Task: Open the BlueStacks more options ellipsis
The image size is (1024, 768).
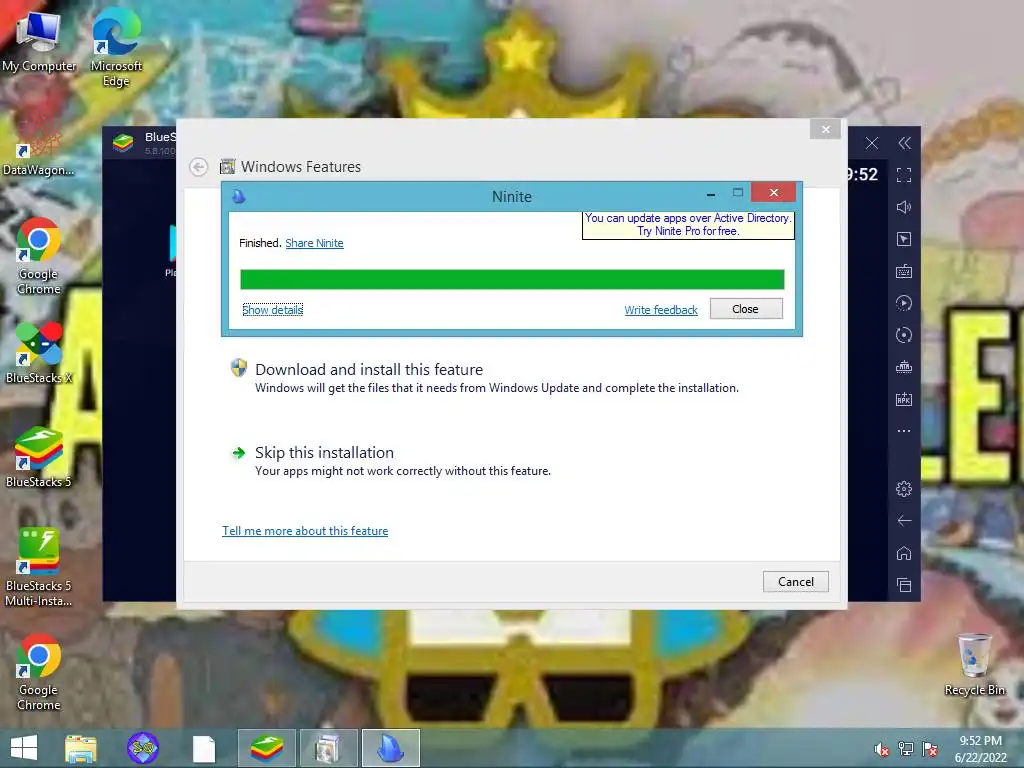Action: click(904, 431)
